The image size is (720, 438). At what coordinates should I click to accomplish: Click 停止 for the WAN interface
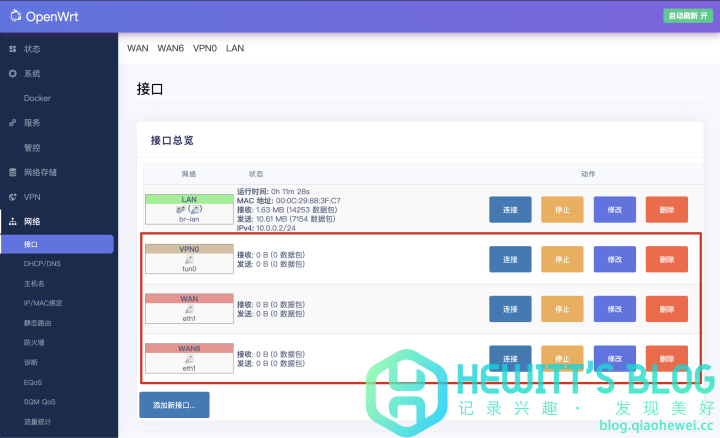pyautogui.click(x=562, y=309)
